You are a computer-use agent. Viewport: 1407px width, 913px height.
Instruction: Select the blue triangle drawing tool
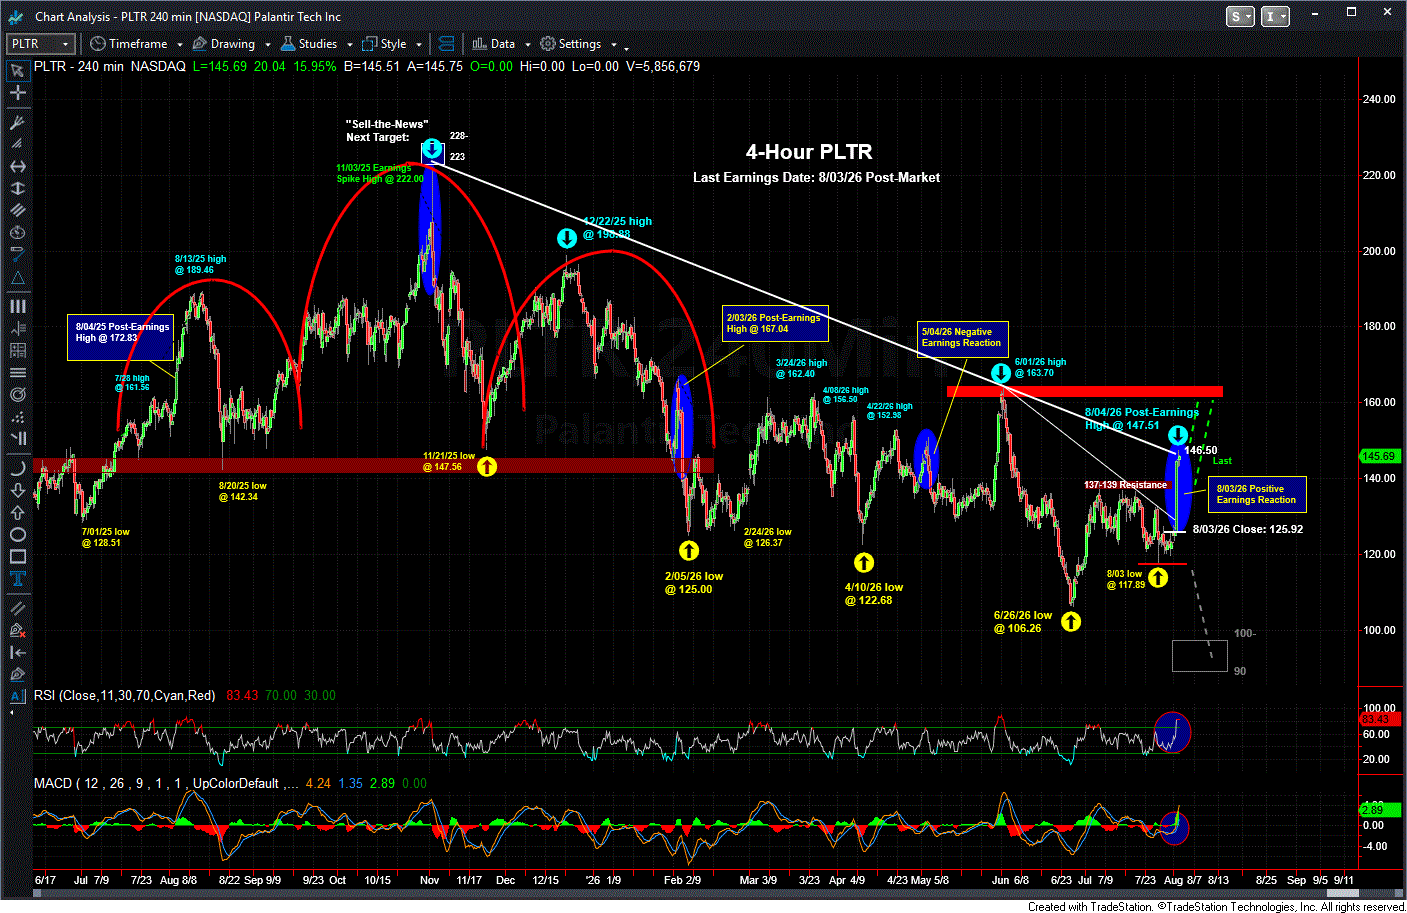point(17,277)
